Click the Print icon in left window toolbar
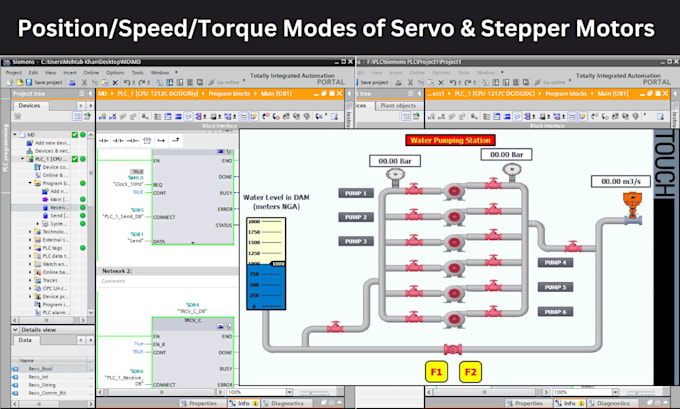Screen dimensions: 680x409 click(72, 82)
